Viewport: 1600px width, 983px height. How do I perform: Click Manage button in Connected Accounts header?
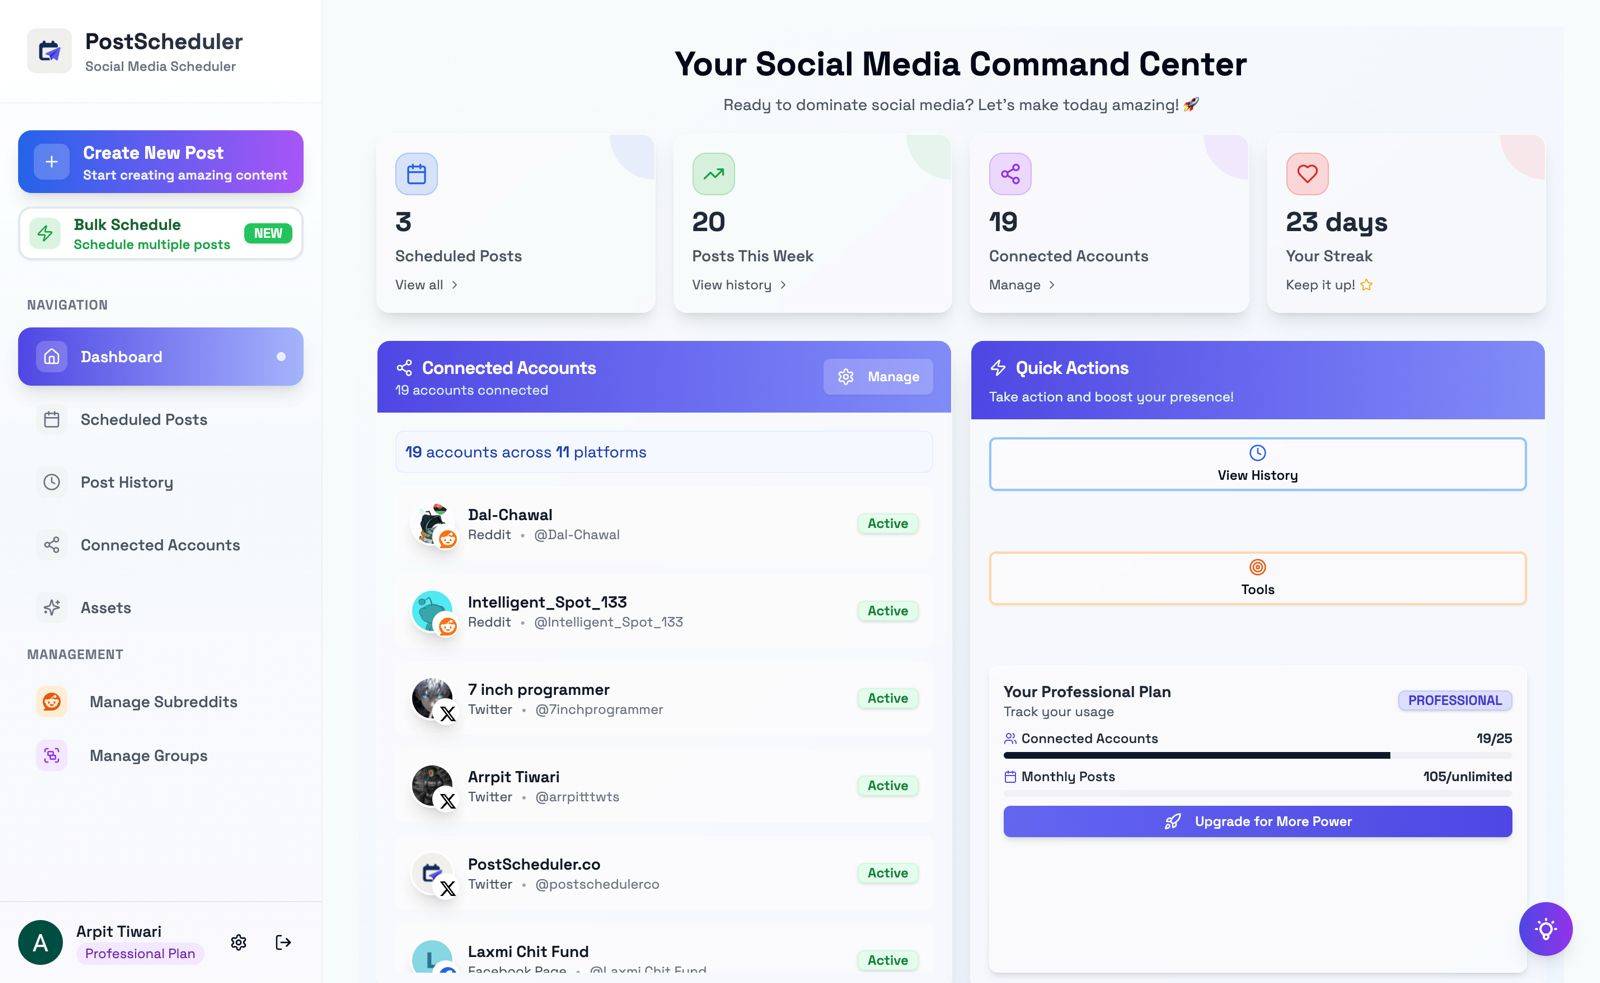click(x=878, y=377)
